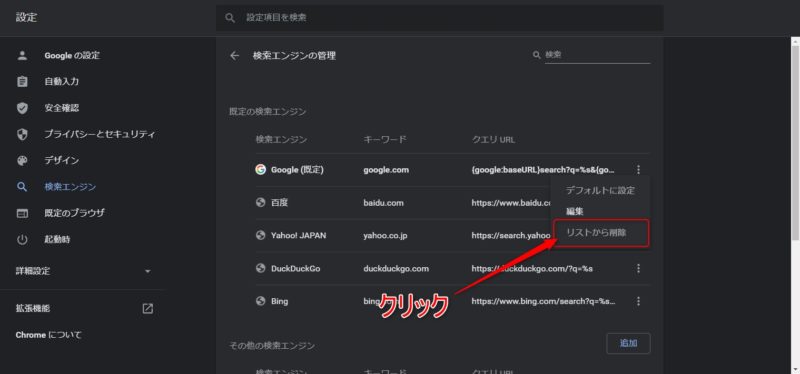Viewport: 800px width, 374px height.
Task: Click the globe icon next to 百度
Action: tap(261, 203)
